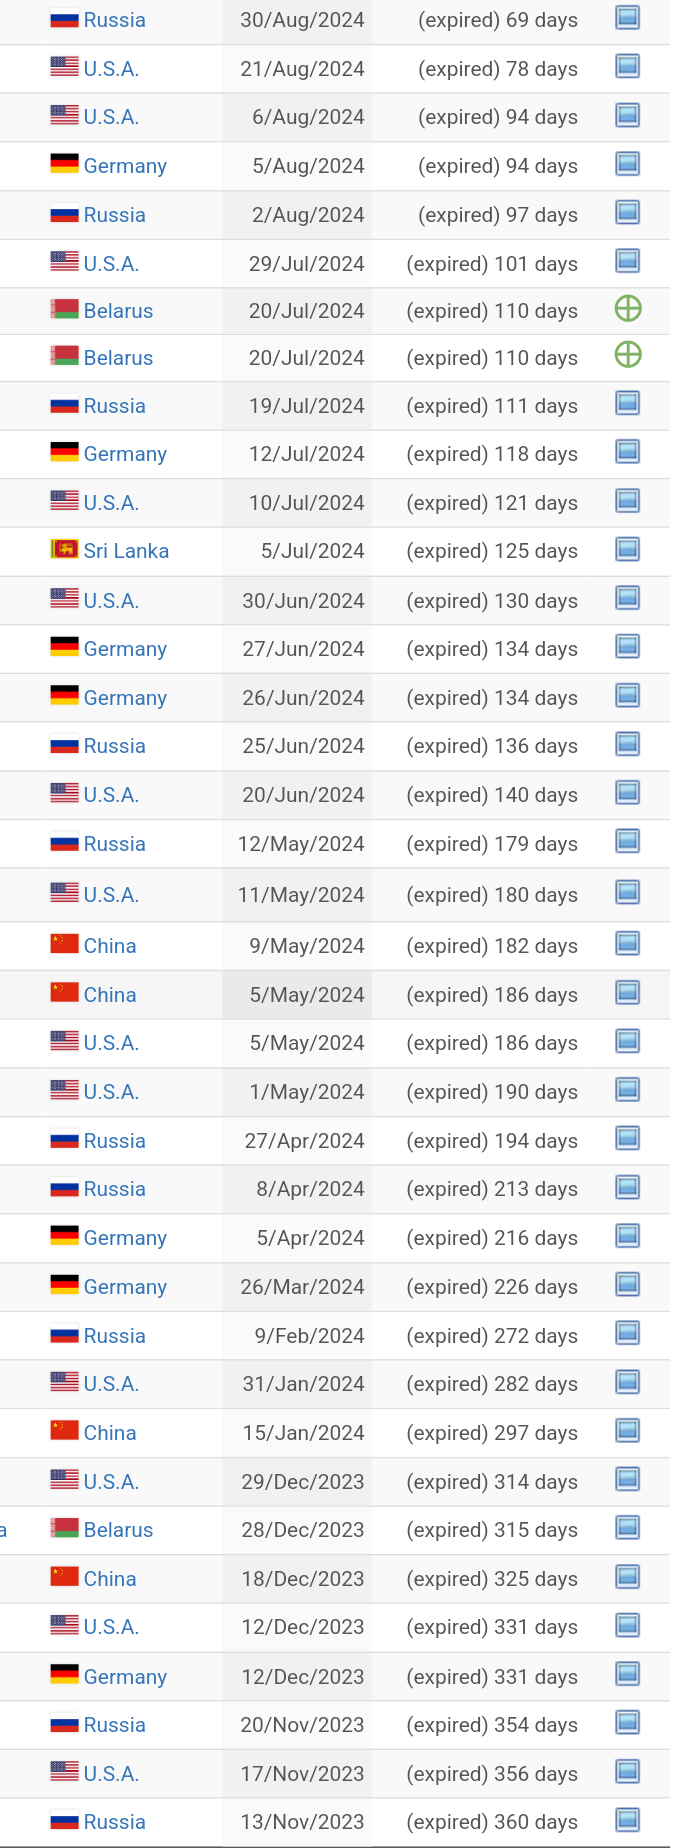Open screenshot icon for Germany 26/Mar/2024
The width and height of the screenshot is (700, 1848).
click(x=627, y=1285)
